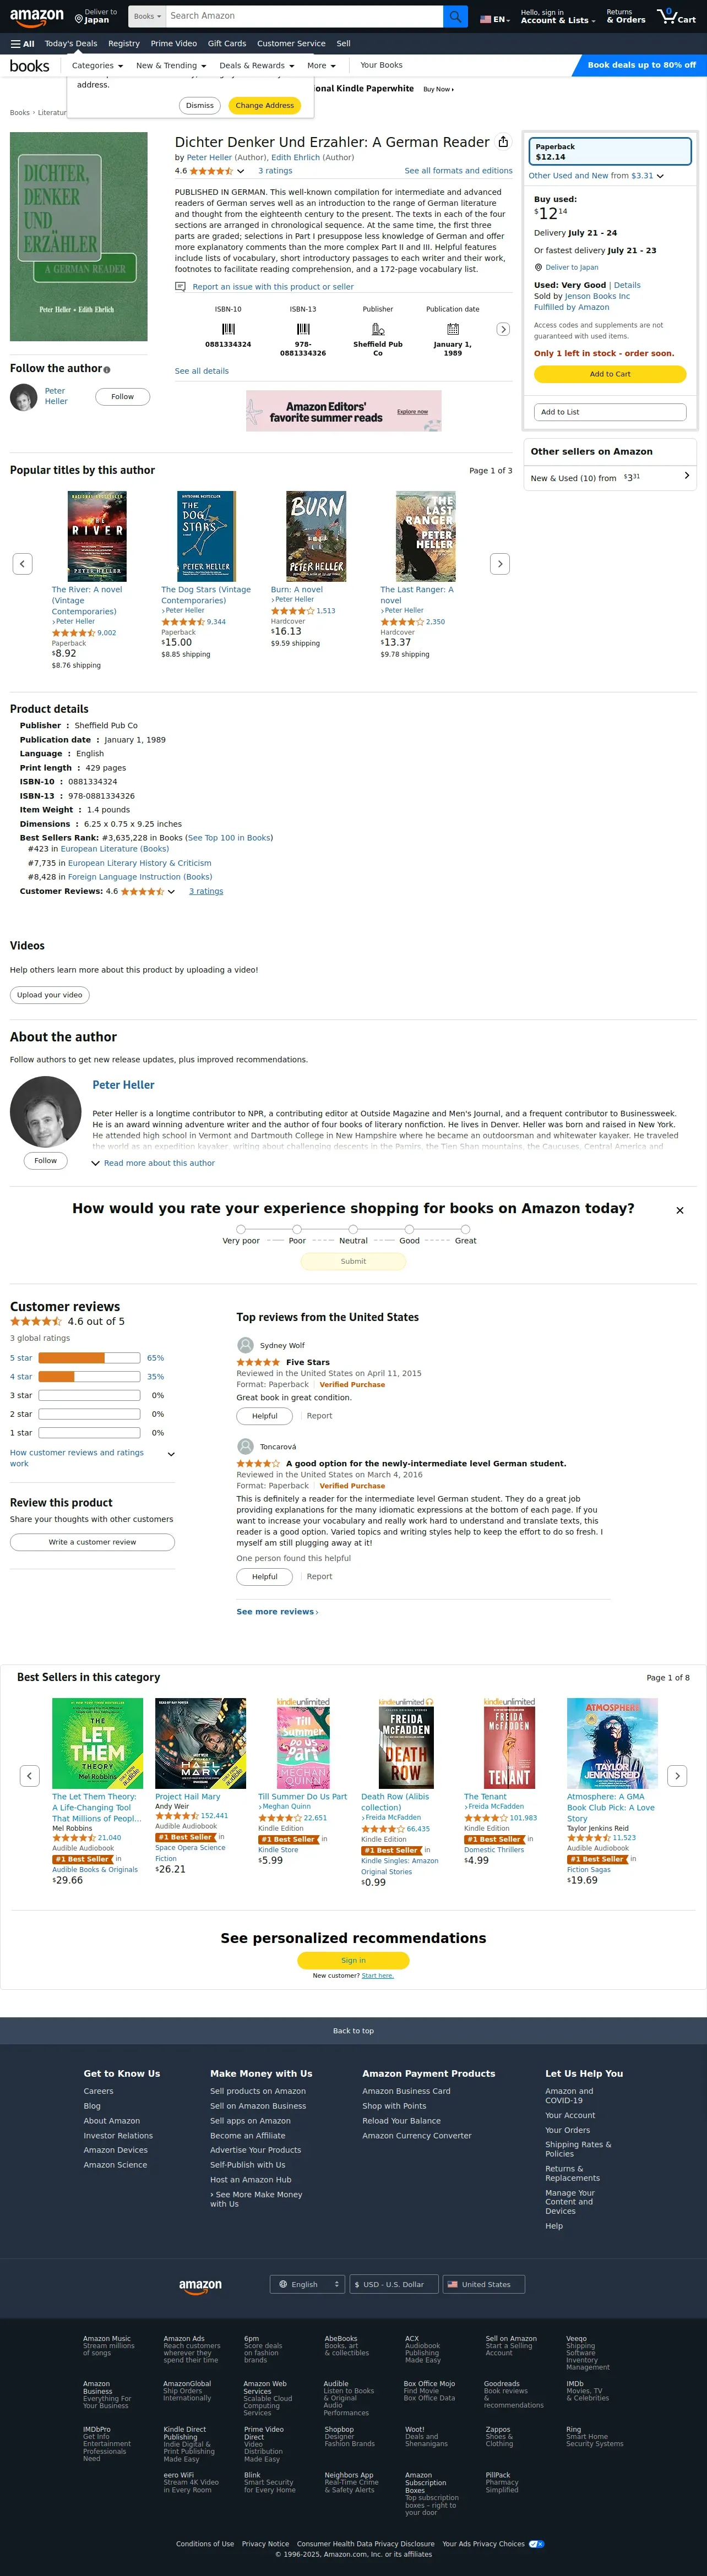Click the 5 star rating bar
Screen dimensions: 707x2576
[89, 1358]
